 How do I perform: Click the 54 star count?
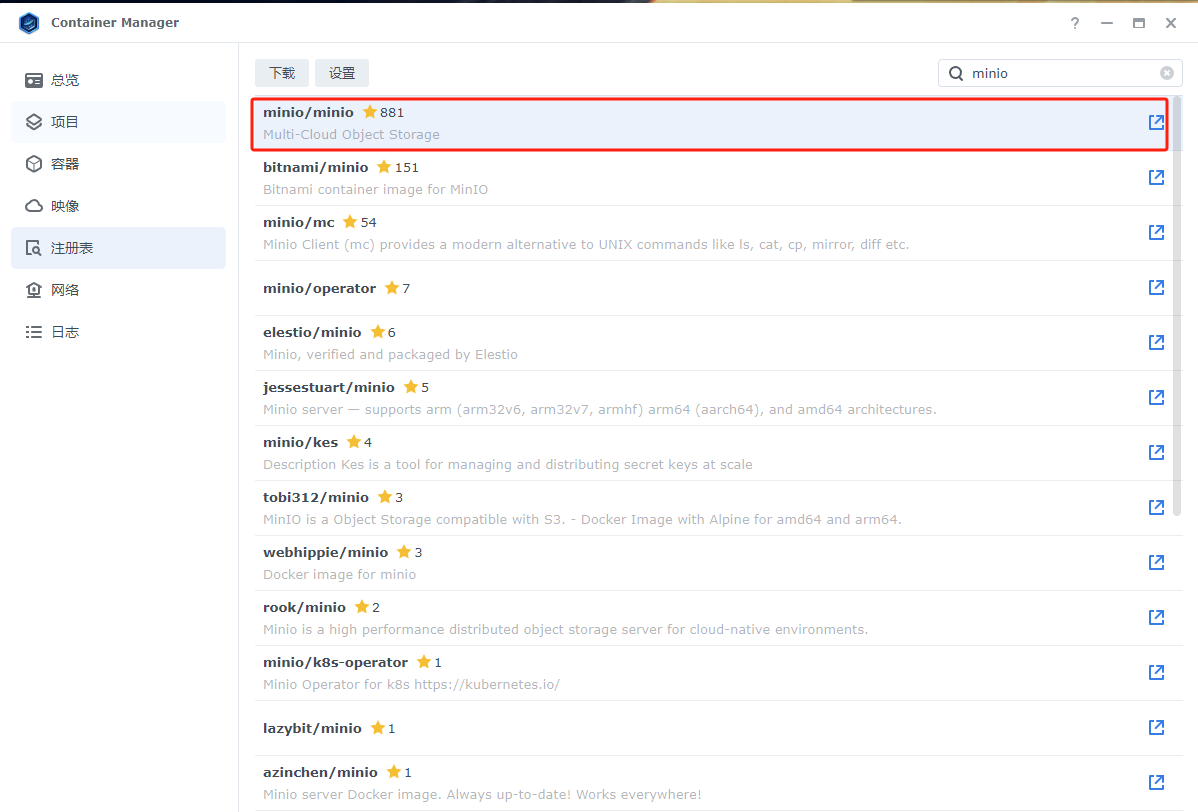pyautogui.click(x=368, y=222)
